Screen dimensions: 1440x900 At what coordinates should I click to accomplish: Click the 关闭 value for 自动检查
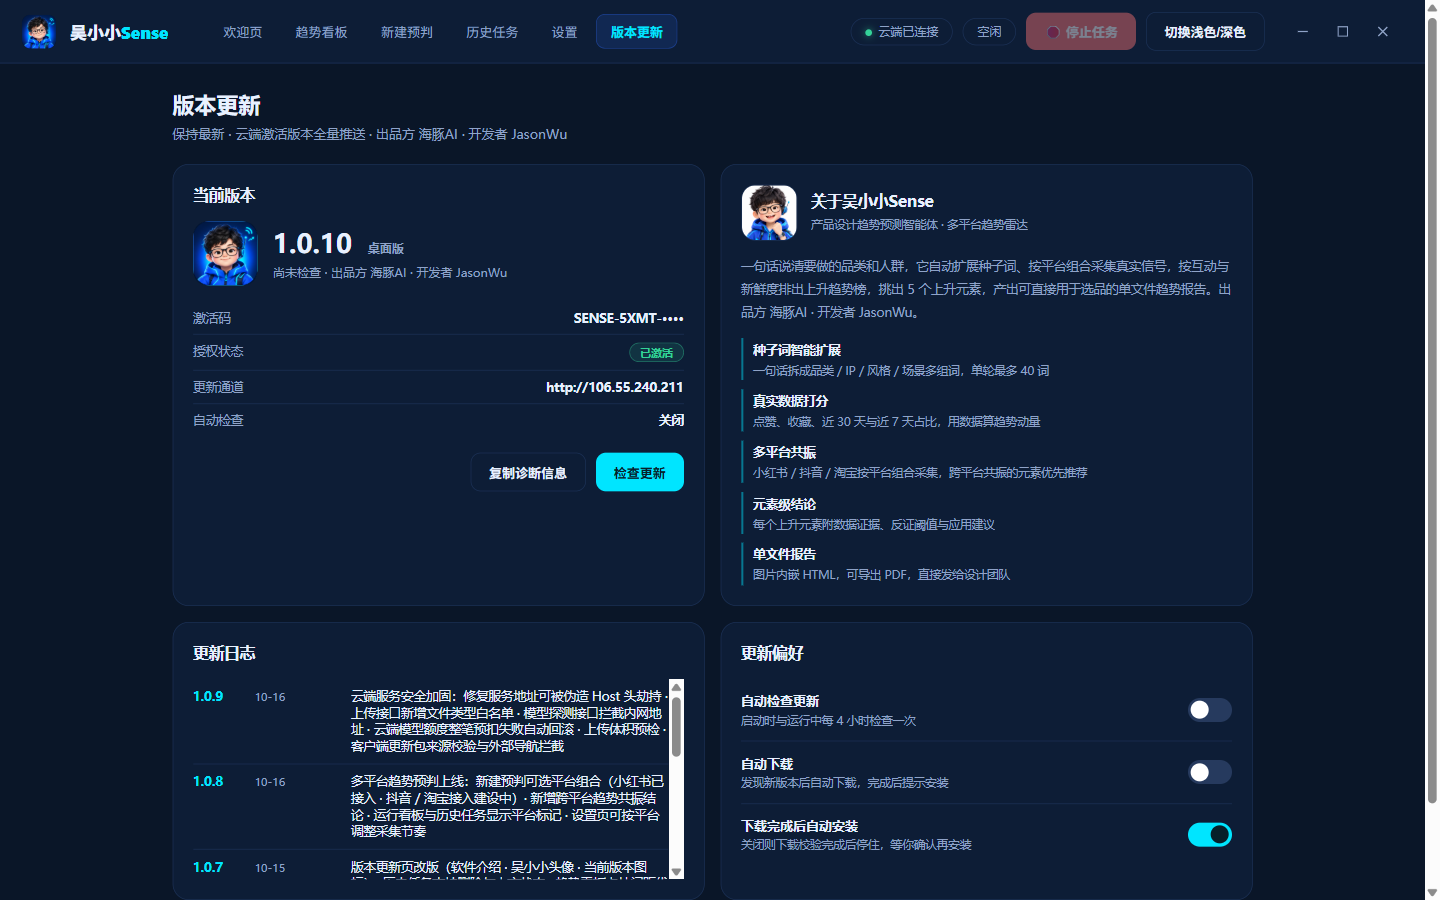pos(672,420)
